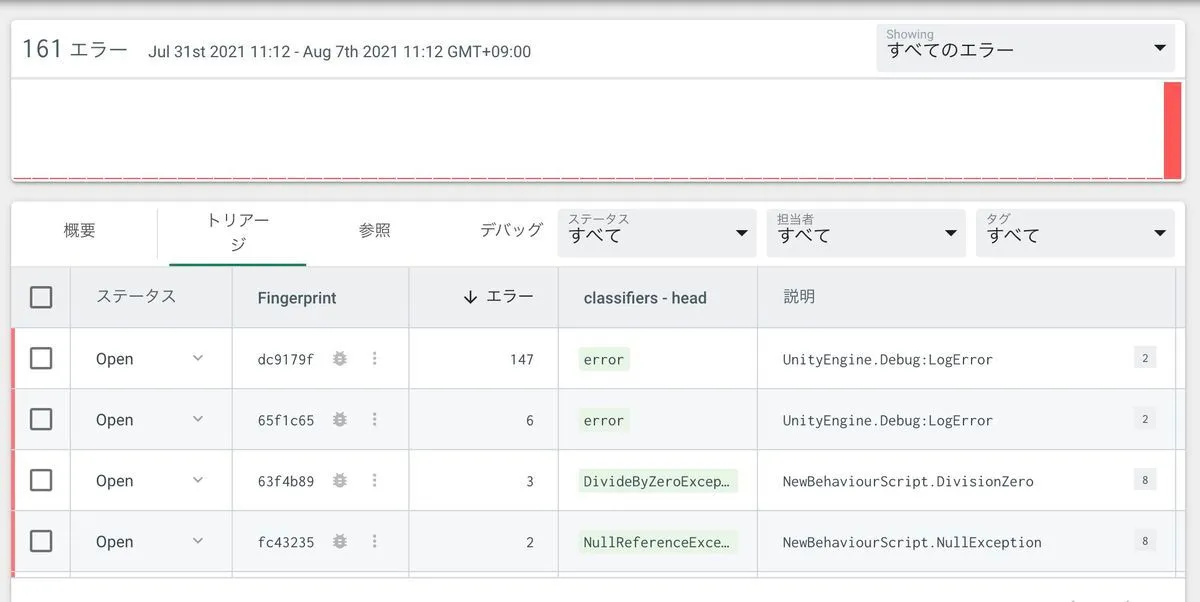Click the bug icon for fingerprint 63f4b89
Image resolution: width=1200 pixels, height=602 pixels.
pos(340,481)
